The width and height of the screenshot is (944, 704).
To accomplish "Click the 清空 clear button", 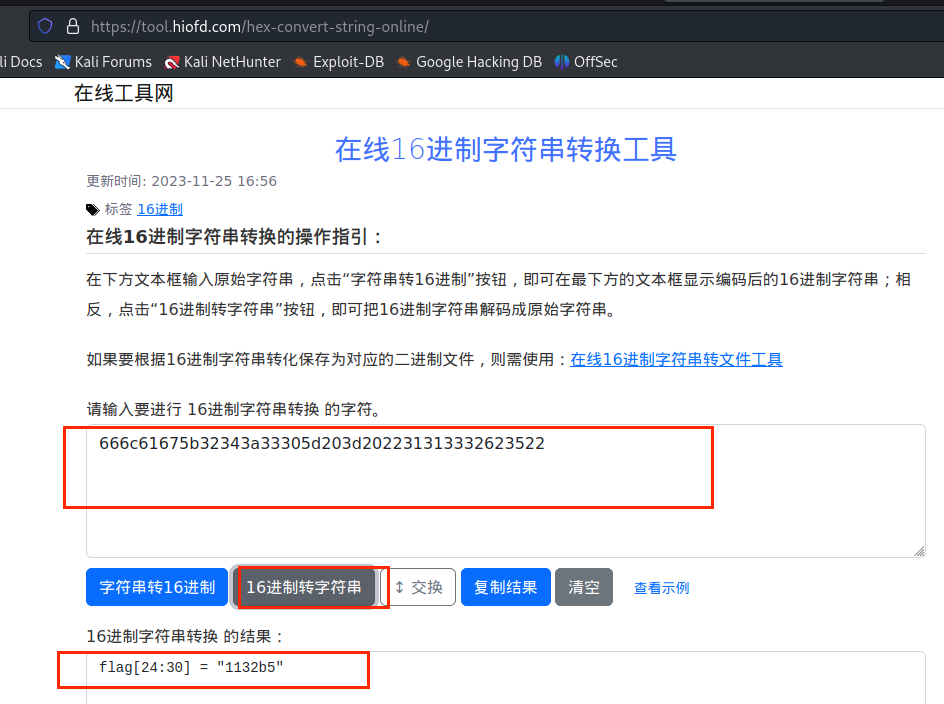I will click(584, 587).
